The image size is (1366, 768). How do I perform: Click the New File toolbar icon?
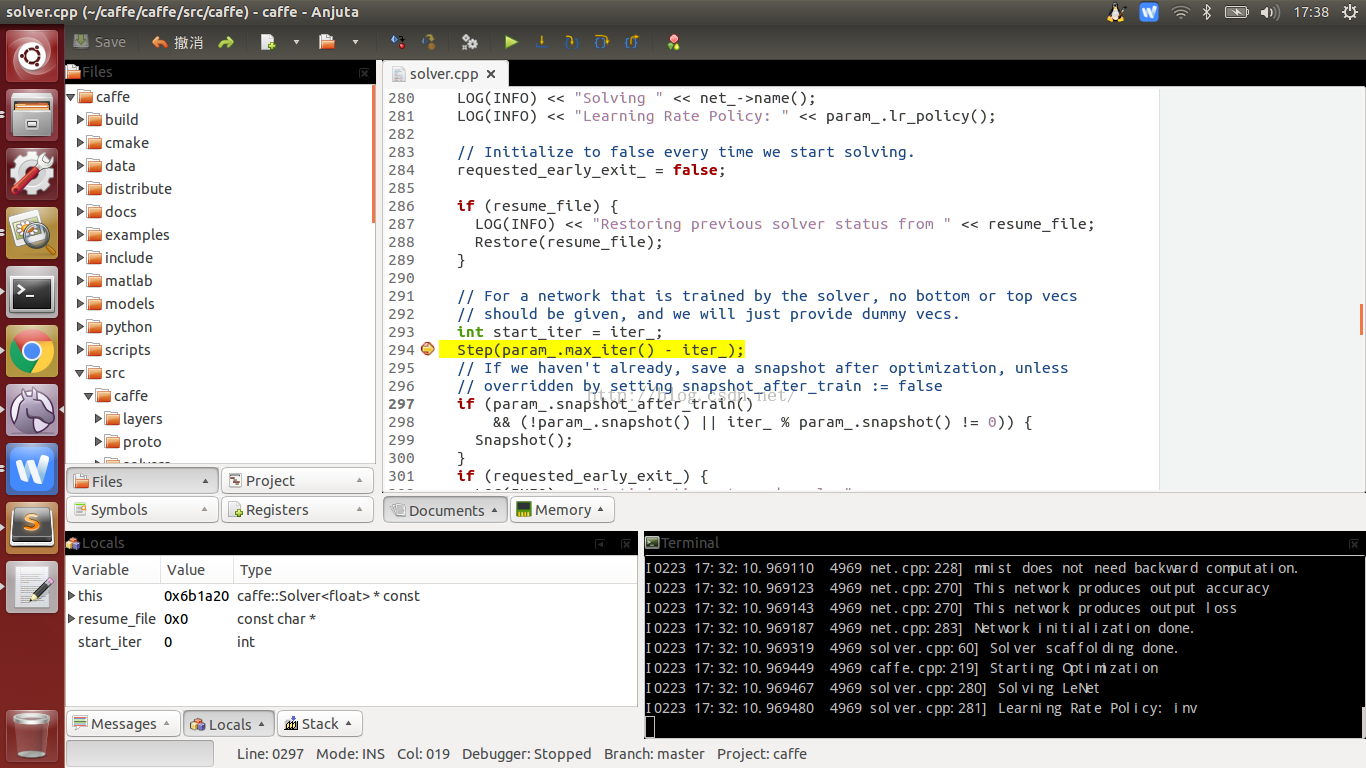268,42
